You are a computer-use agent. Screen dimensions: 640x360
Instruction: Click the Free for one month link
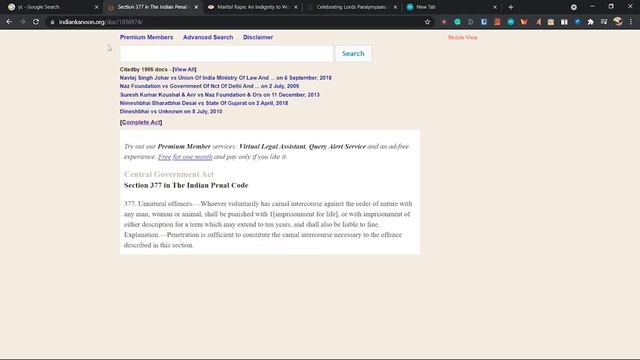[185, 157]
